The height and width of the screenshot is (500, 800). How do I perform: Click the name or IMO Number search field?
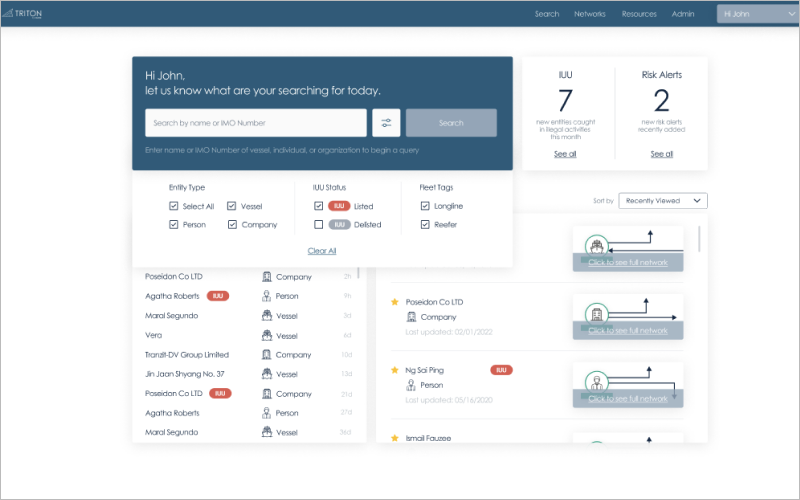click(x=256, y=123)
